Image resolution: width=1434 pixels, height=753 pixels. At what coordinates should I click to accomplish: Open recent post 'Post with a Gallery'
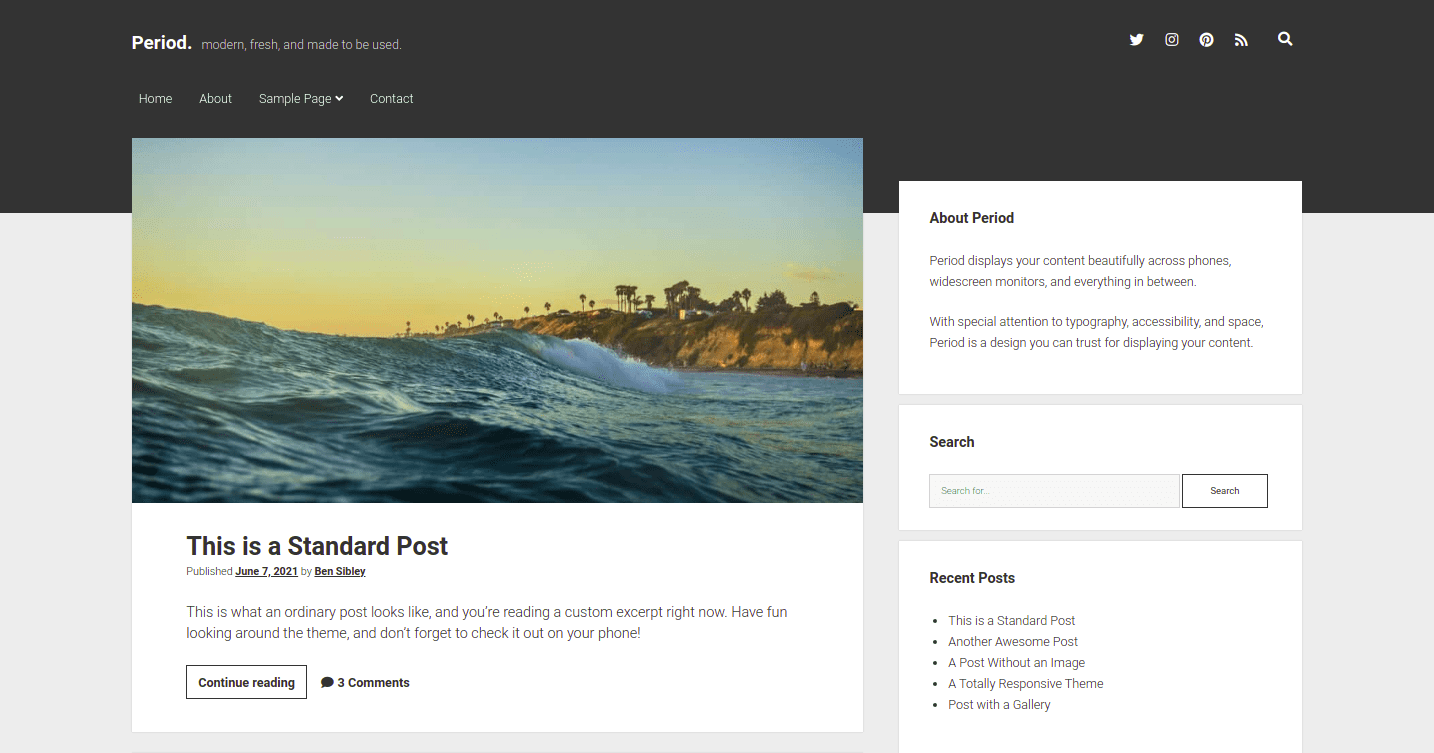[x=999, y=704]
